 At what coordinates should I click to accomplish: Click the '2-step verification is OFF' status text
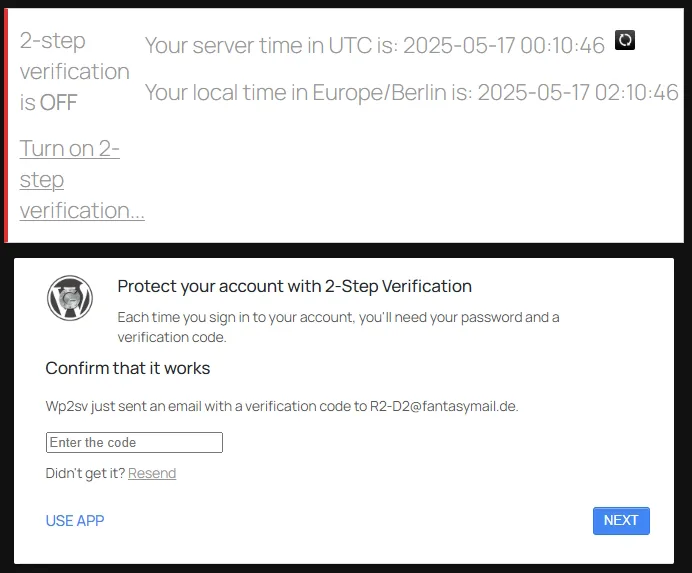click(x=74, y=71)
